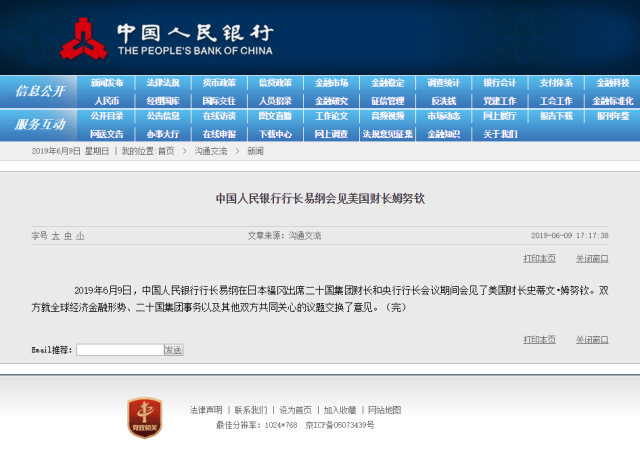Image resolution: width=640 pixels, height=452 pixels.
Task: Set font size to large (大)
Action: coord(56,236)
